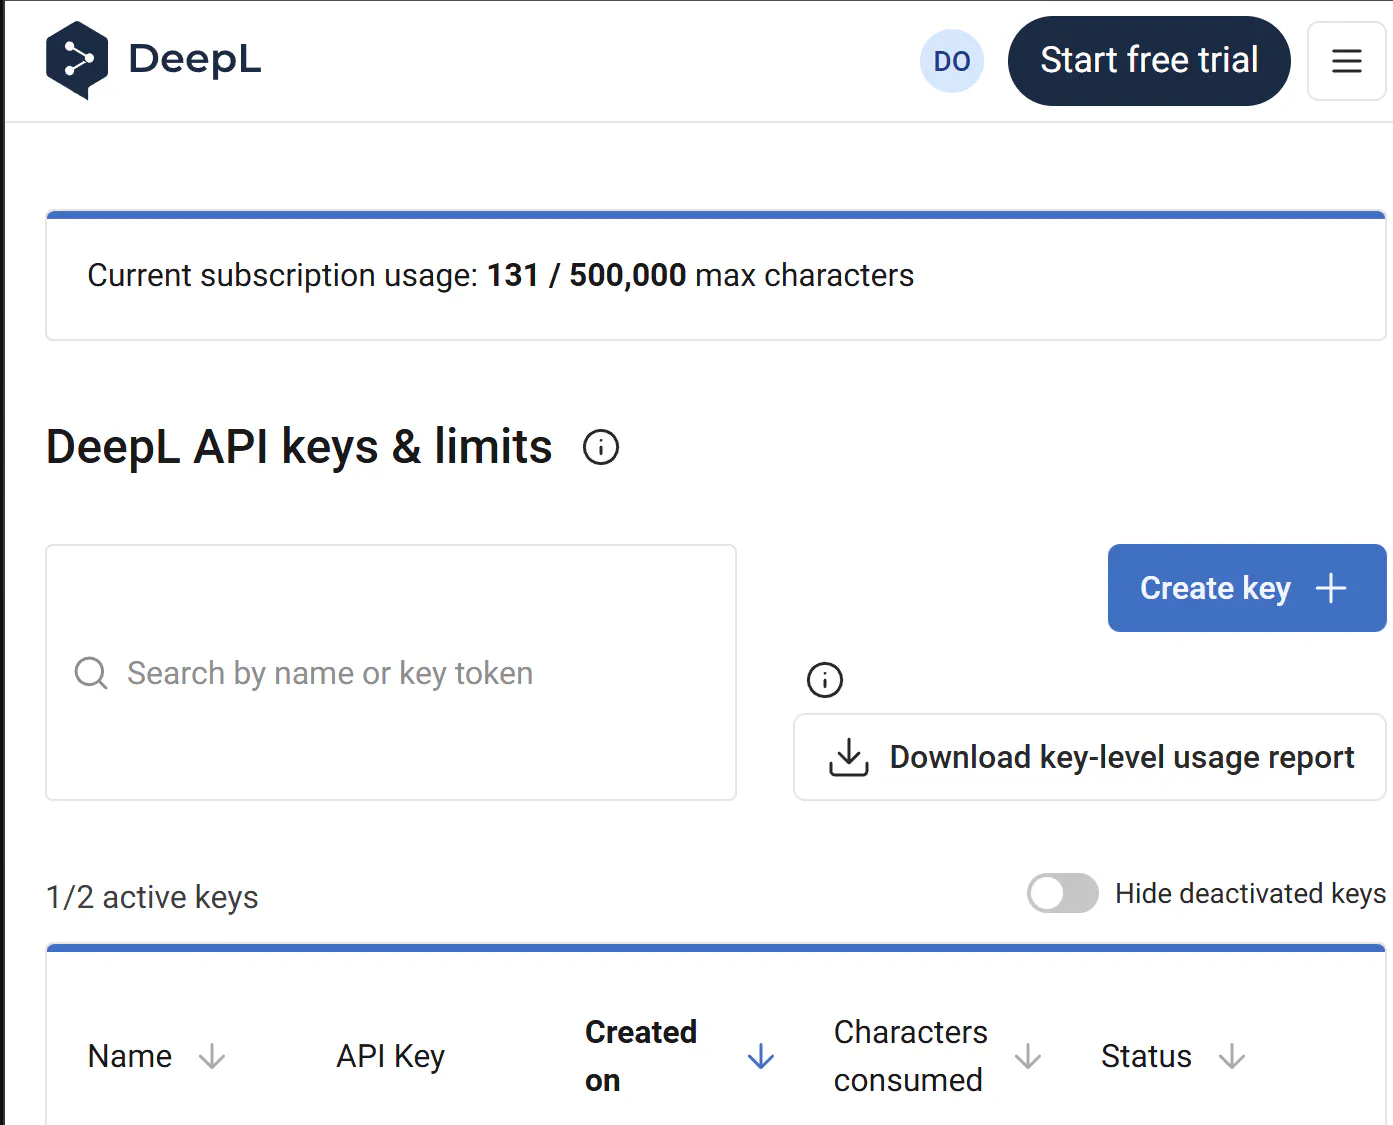Click Start free trial button
1393x1125 pixels.
point(1149,61)
